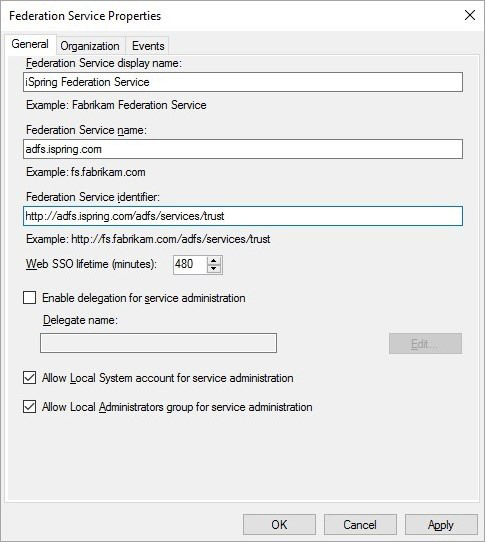This screenshot has width=485, height=542.
Task: Click the Enable delegation label text
Action: 144,298
